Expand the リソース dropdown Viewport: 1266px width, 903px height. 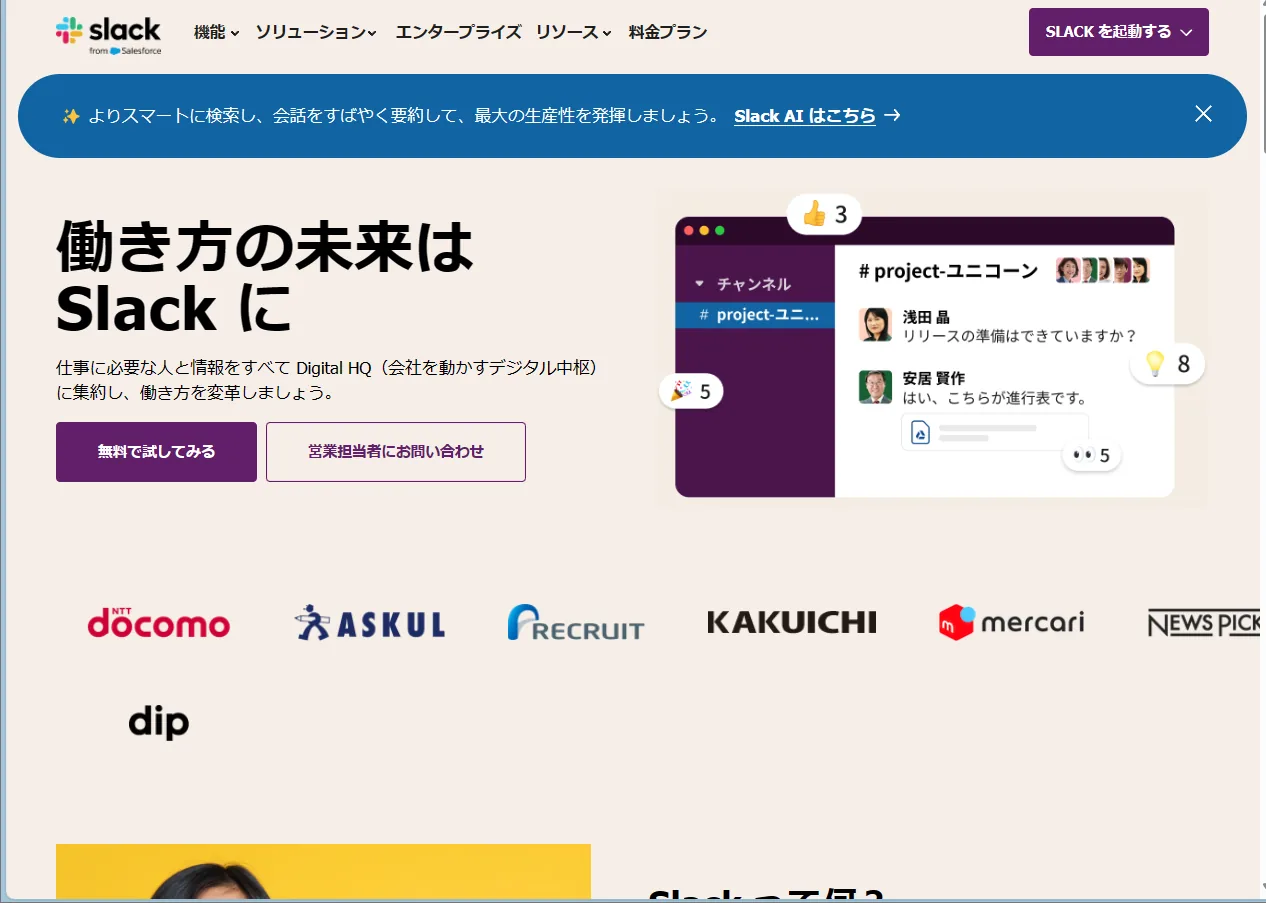point(573,32)
